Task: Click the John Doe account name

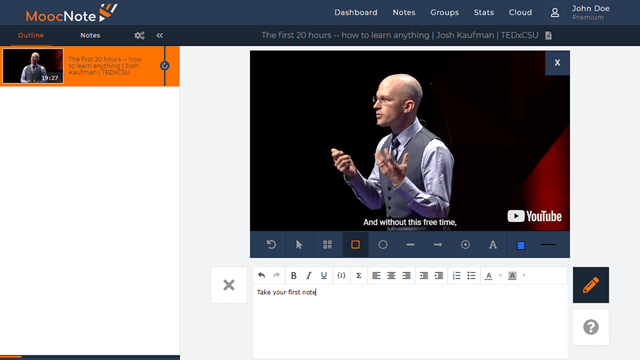Action: (590, 9)
